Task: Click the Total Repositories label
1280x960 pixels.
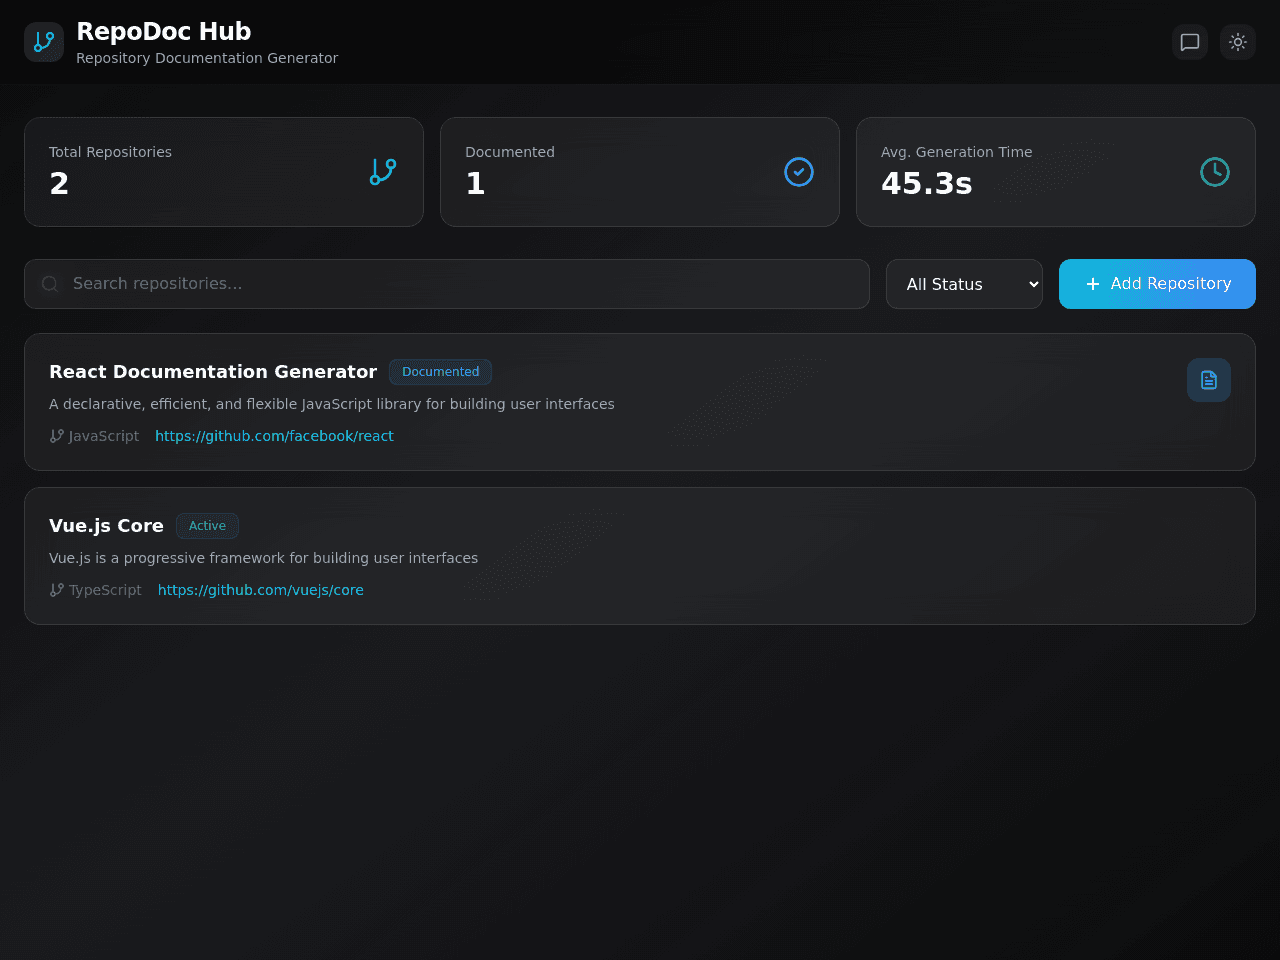Action: click(x=110, y=152)
